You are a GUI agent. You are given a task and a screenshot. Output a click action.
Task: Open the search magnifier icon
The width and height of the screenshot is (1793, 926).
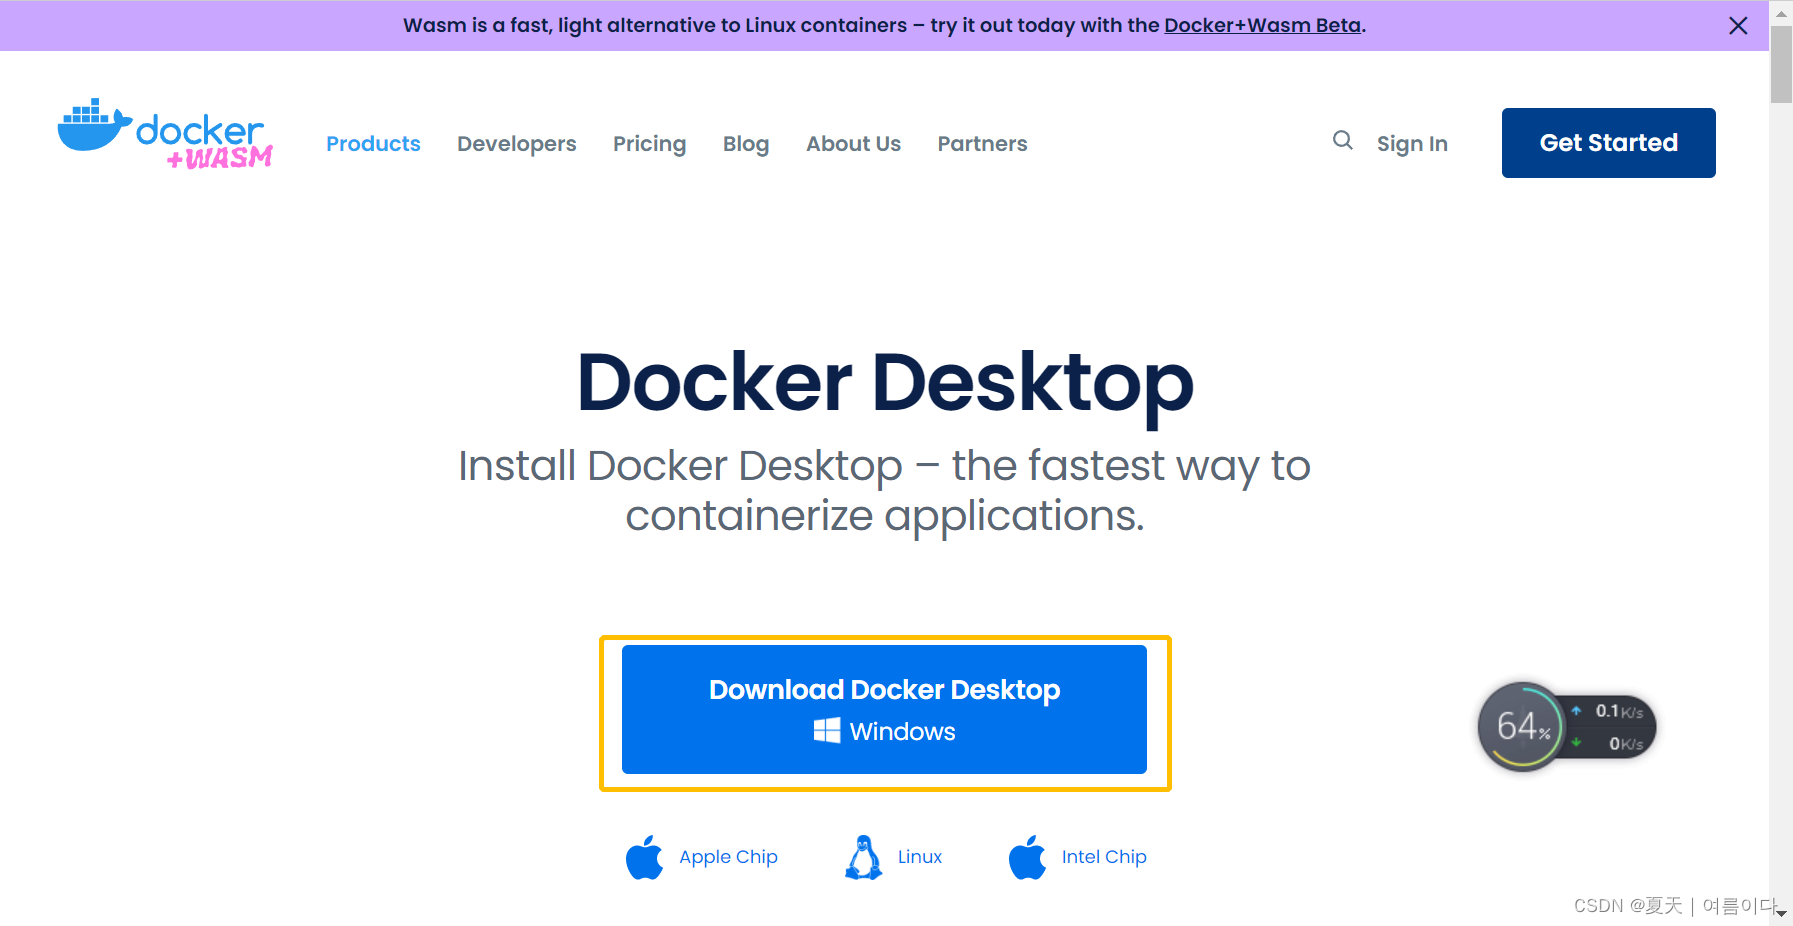1342,141
